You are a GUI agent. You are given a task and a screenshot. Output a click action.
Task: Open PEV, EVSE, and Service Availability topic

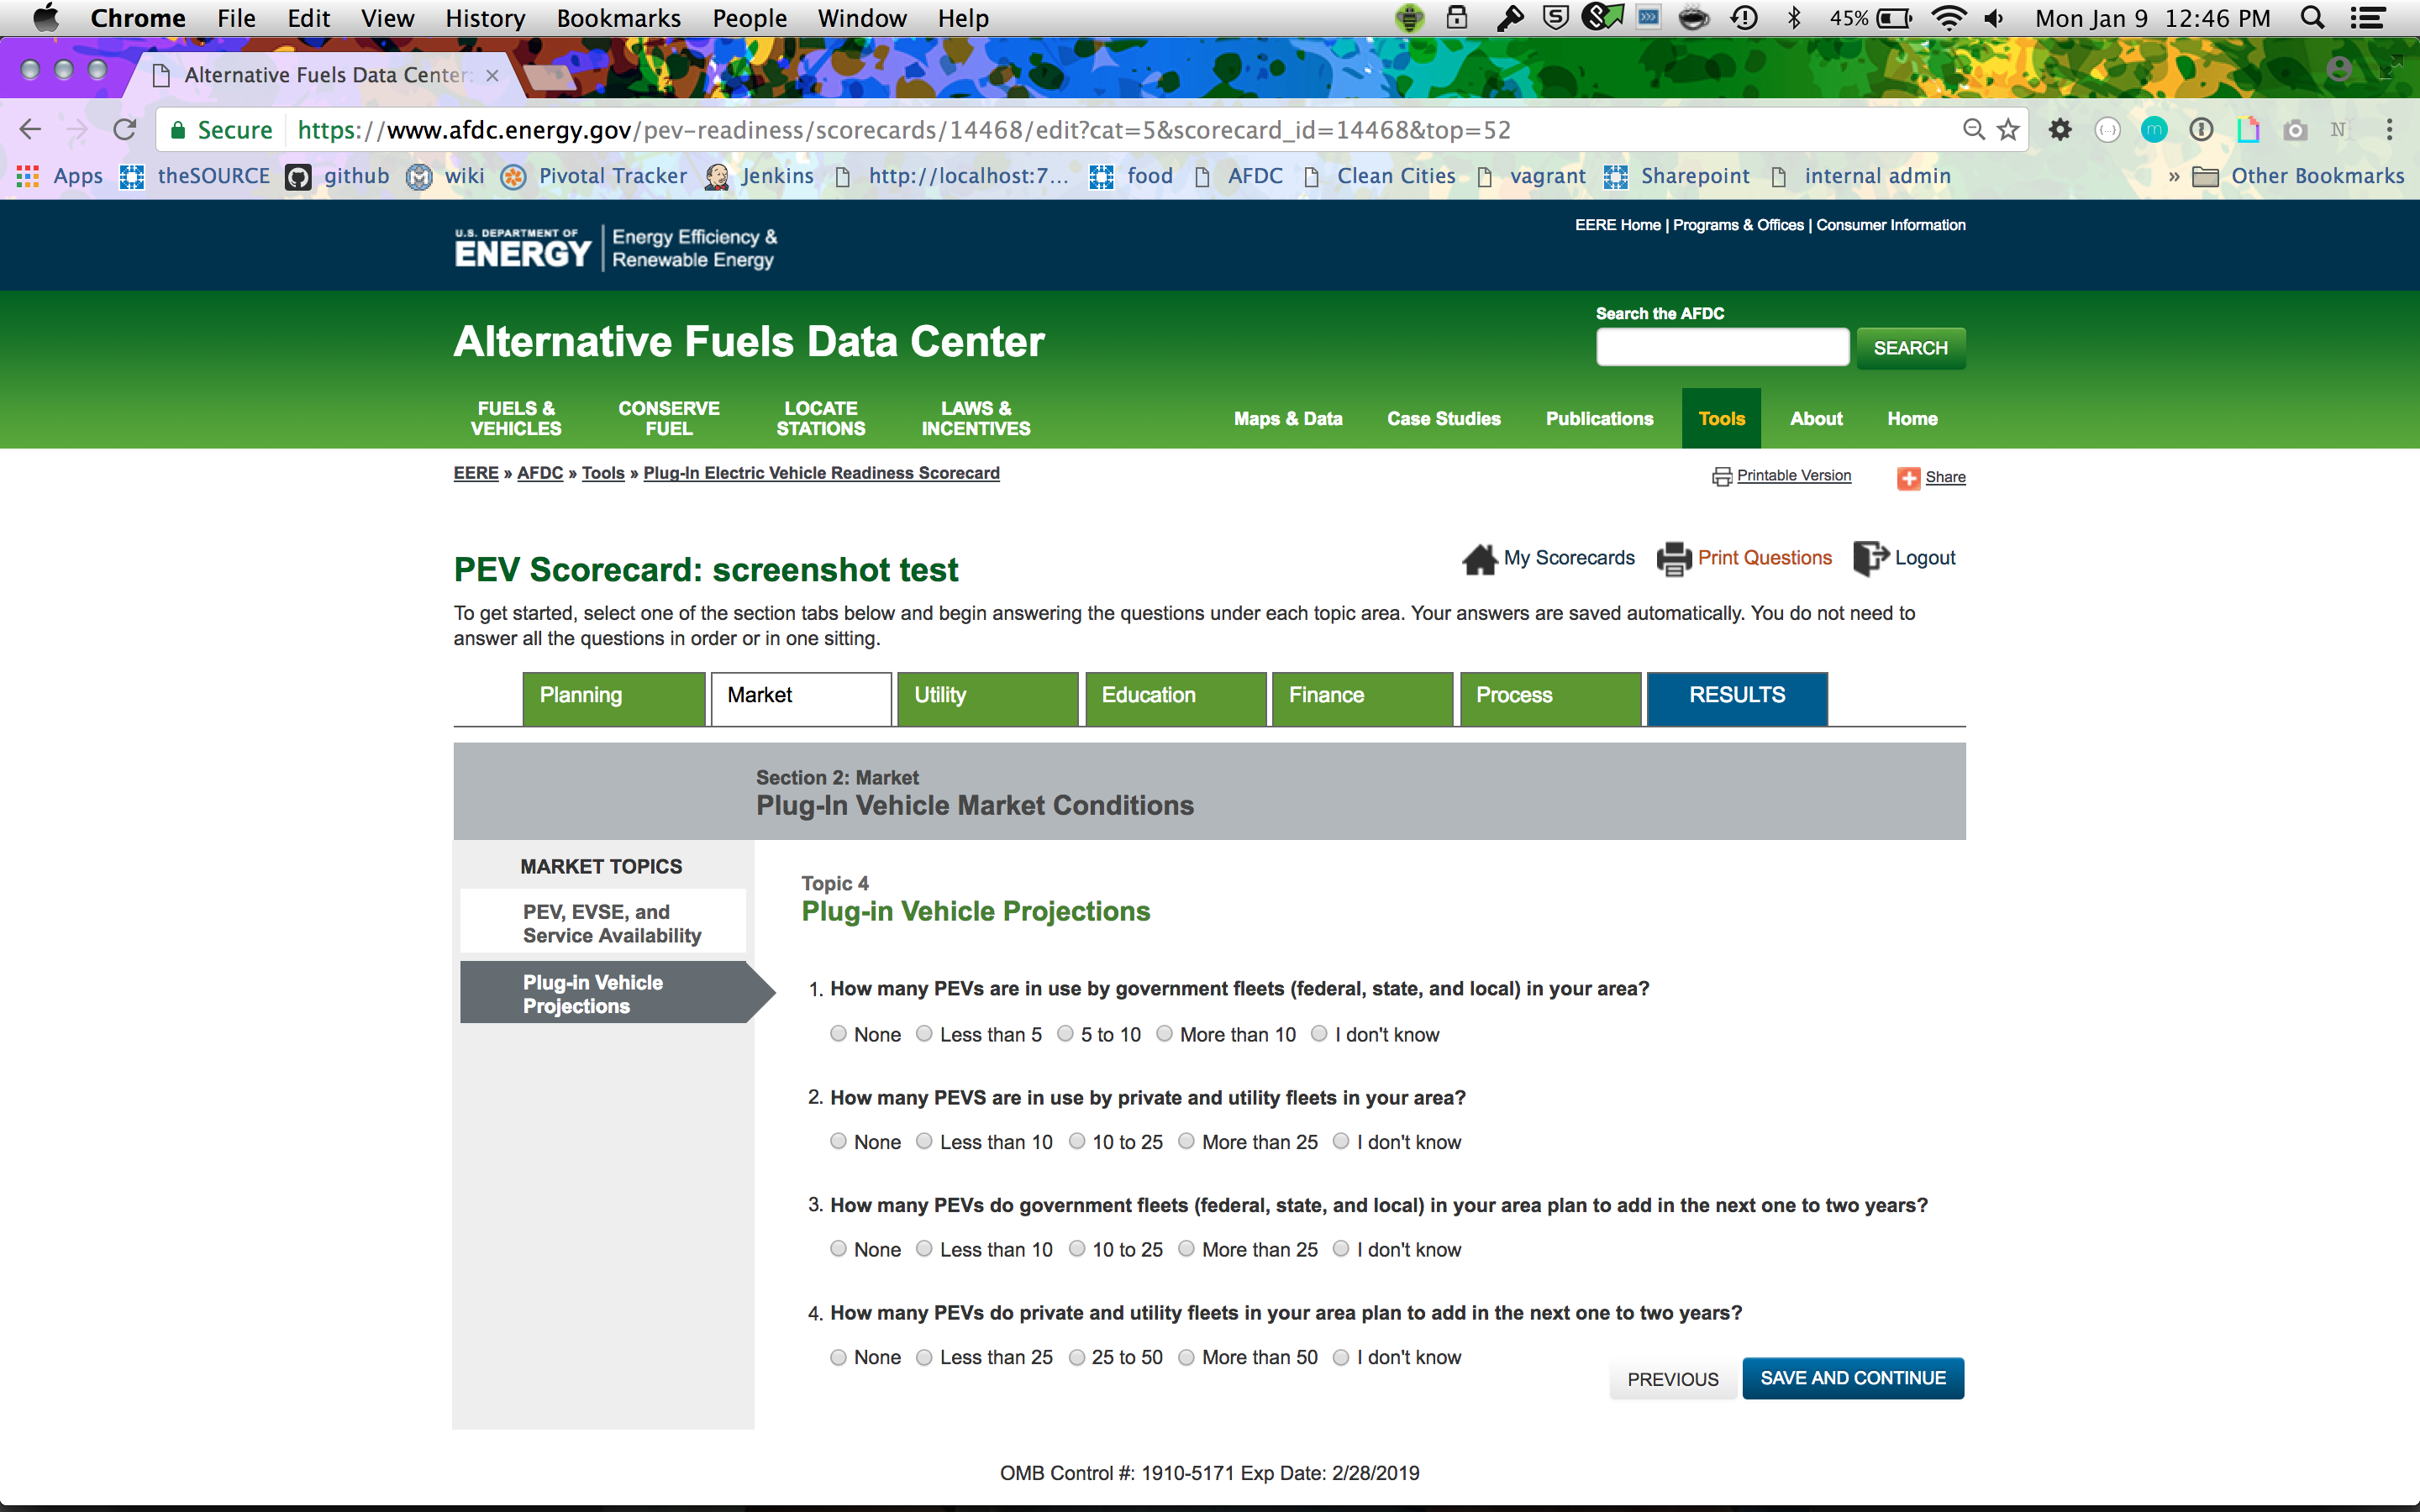tap(611, 923)
